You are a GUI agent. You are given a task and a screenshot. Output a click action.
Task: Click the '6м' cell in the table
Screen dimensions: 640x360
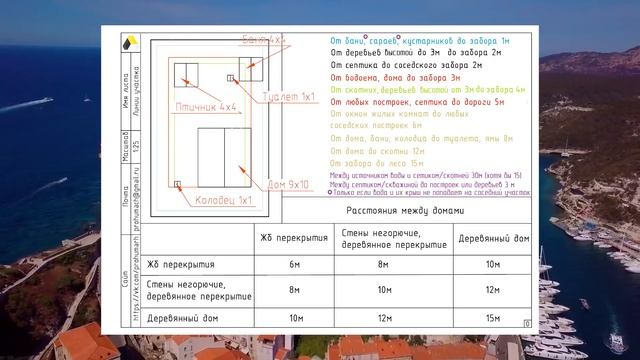point(294,264)
